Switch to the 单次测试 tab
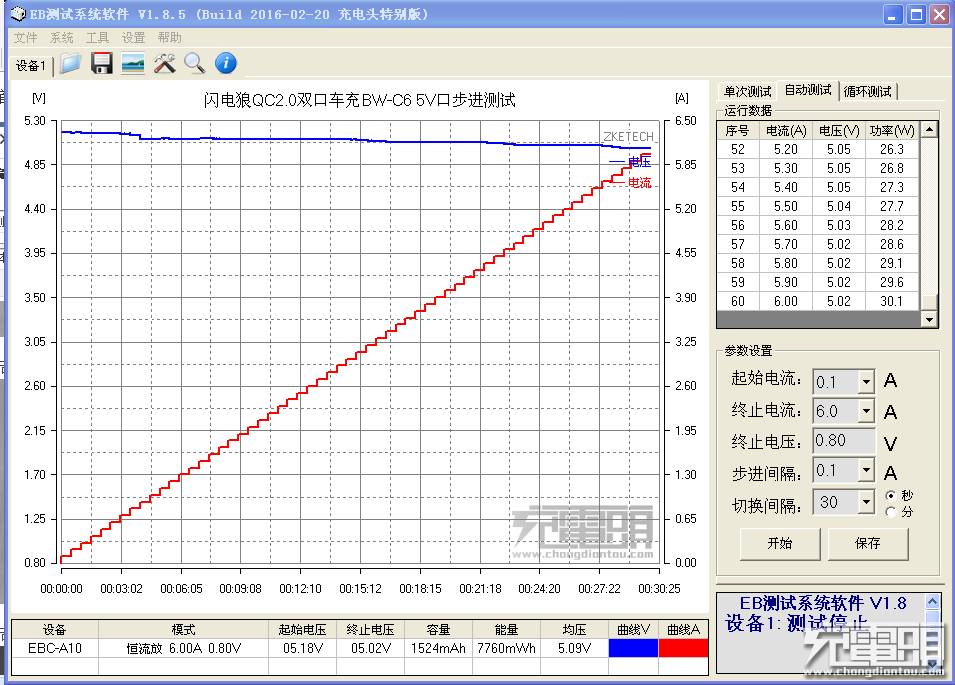The width and height of the screenshot is (955, 685). click(x=747, y=91)
